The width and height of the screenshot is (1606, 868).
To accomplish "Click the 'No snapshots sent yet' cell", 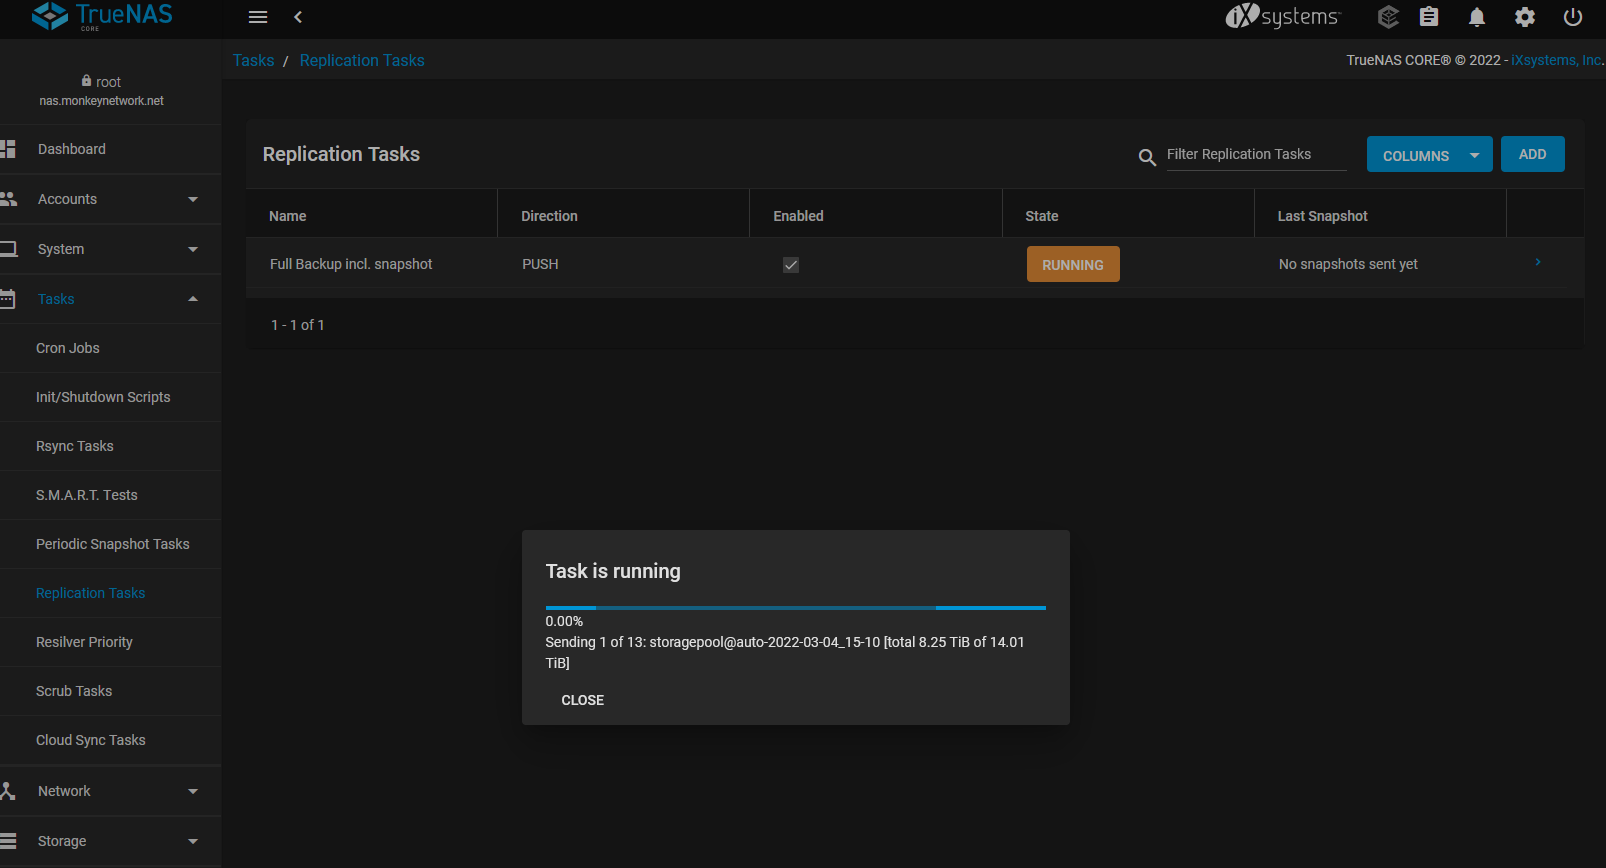I will (1348, 264).
